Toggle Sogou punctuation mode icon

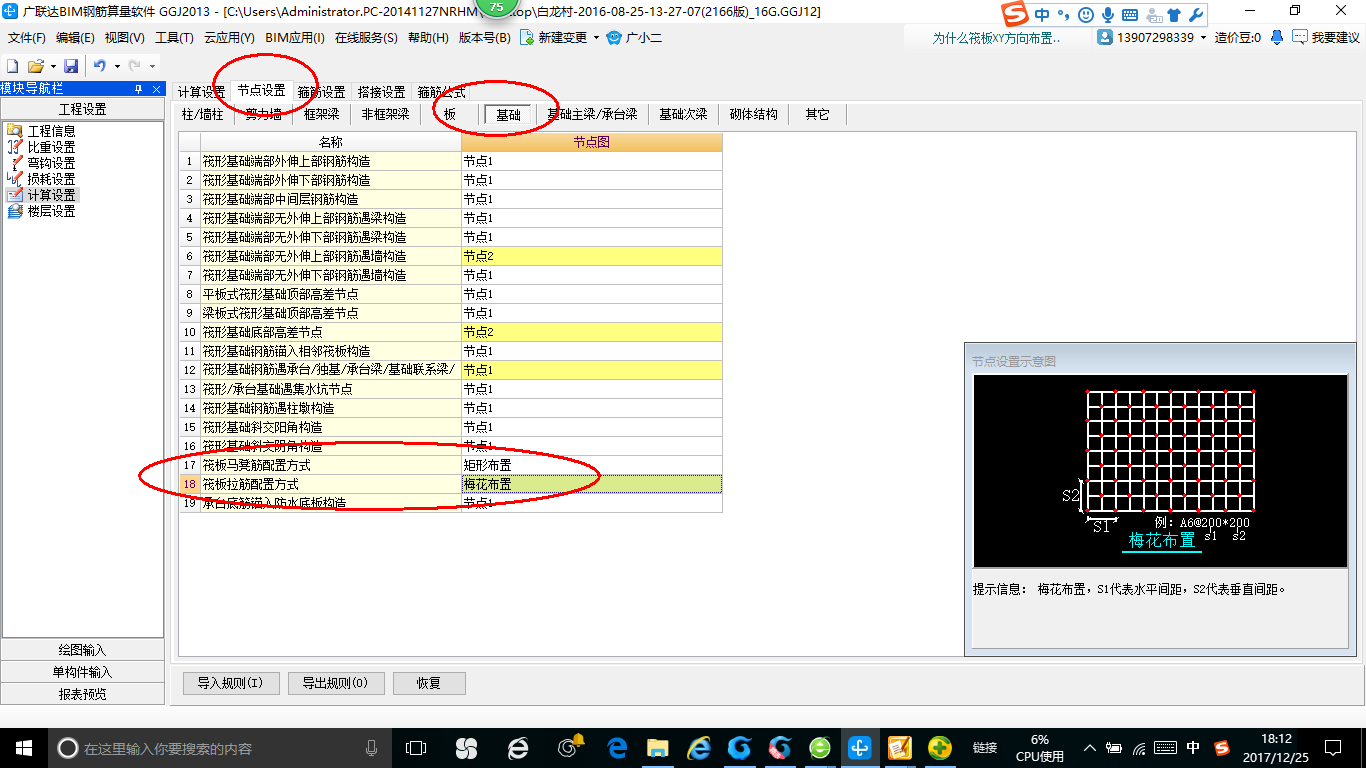pos(1064,14)
